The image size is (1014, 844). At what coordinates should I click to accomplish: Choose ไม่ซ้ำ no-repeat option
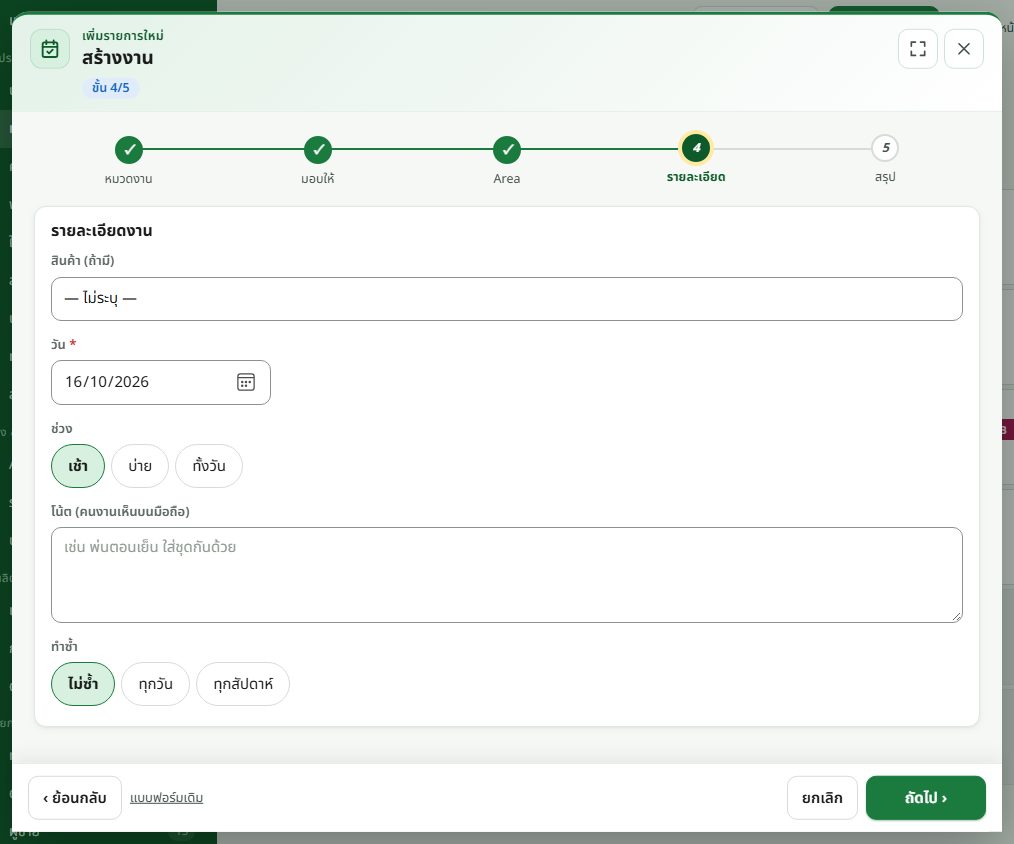click(x=83, y=684)
